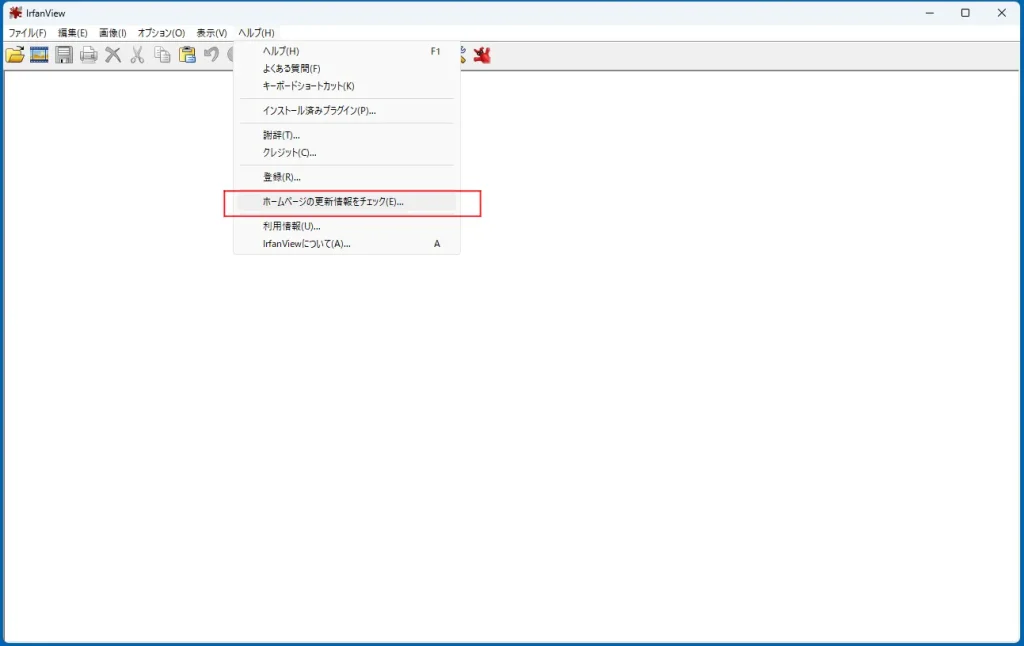Minimize the IrfanView window
The height and width of the screenshot is (646, 1024).
point(929,12)
